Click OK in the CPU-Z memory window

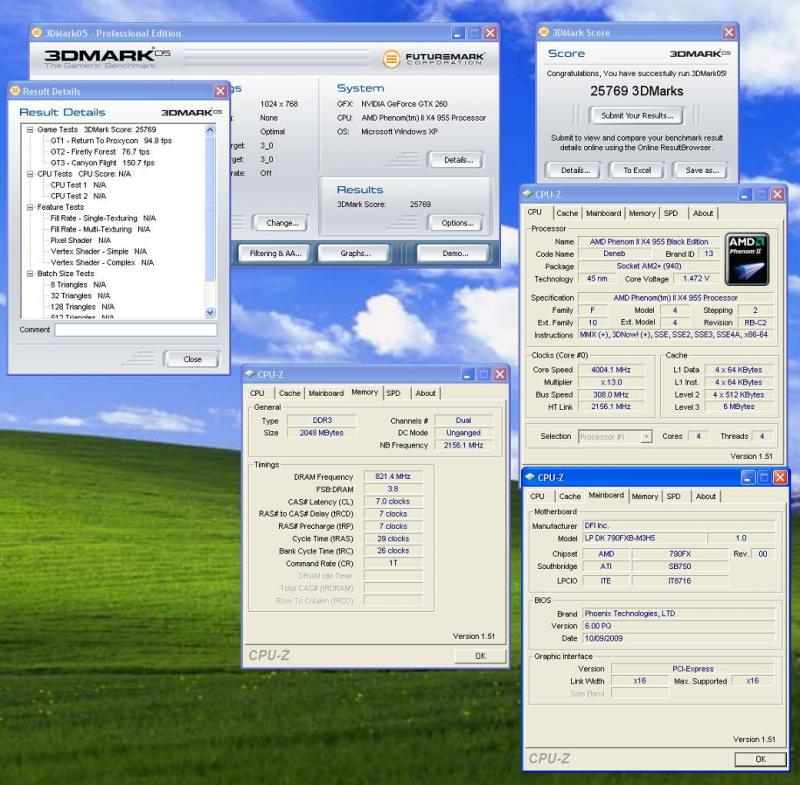(480, 656)
